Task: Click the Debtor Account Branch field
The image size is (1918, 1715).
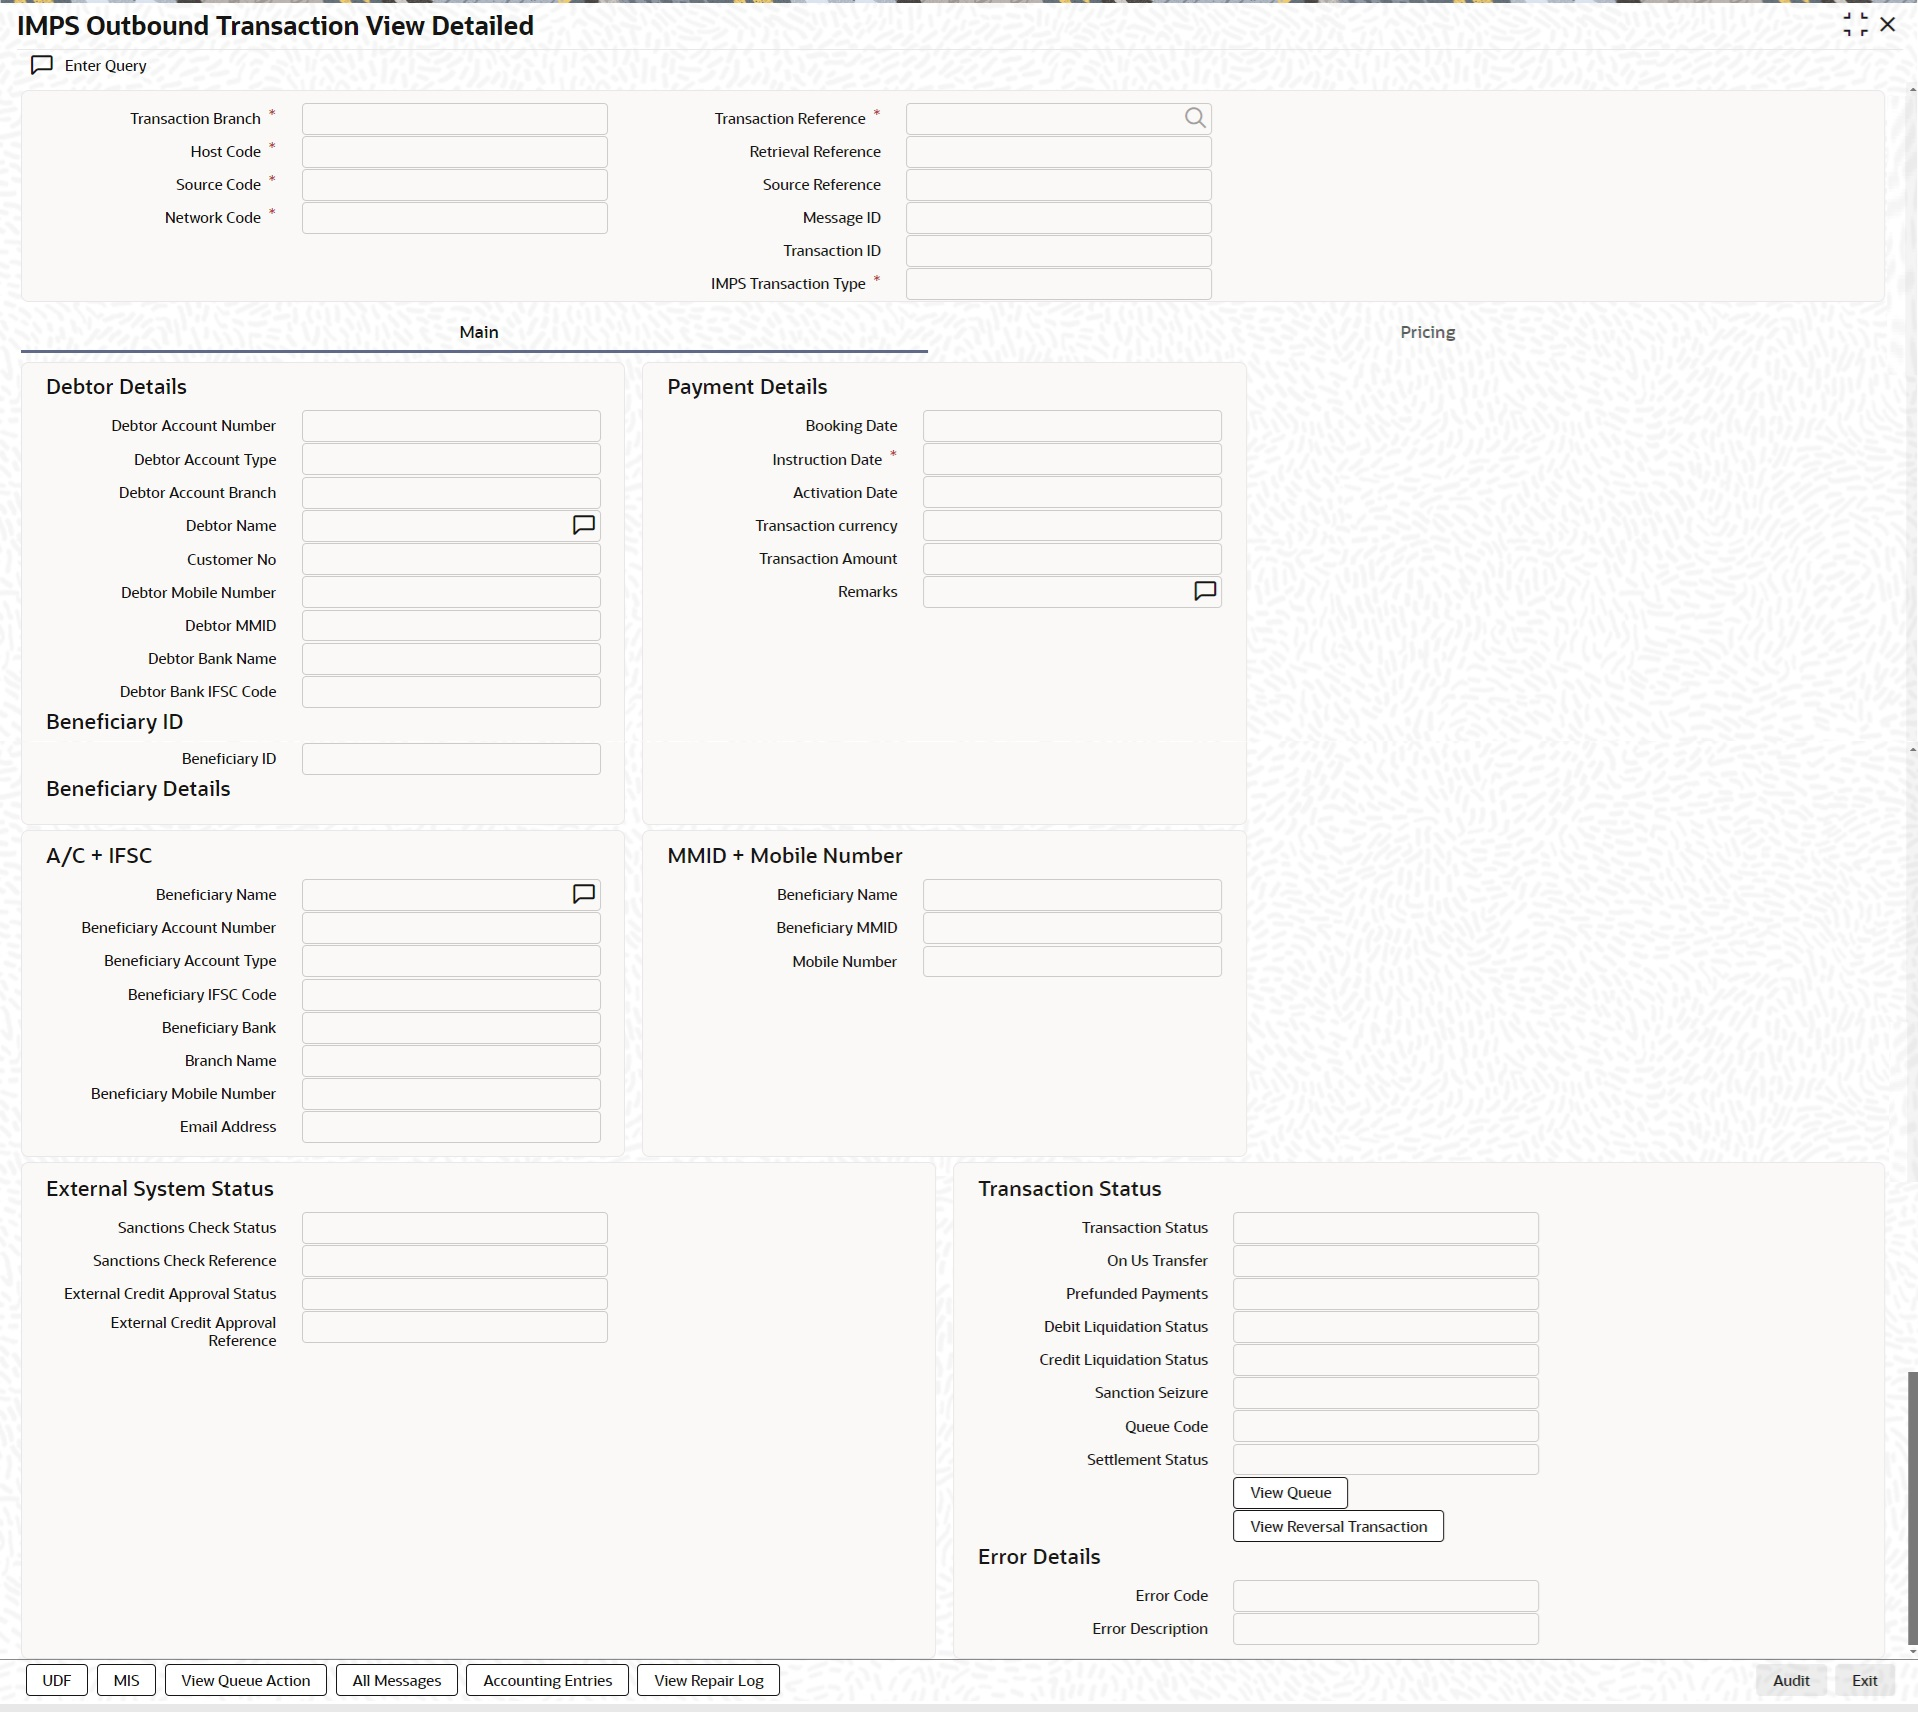Action: pos(451,493)
